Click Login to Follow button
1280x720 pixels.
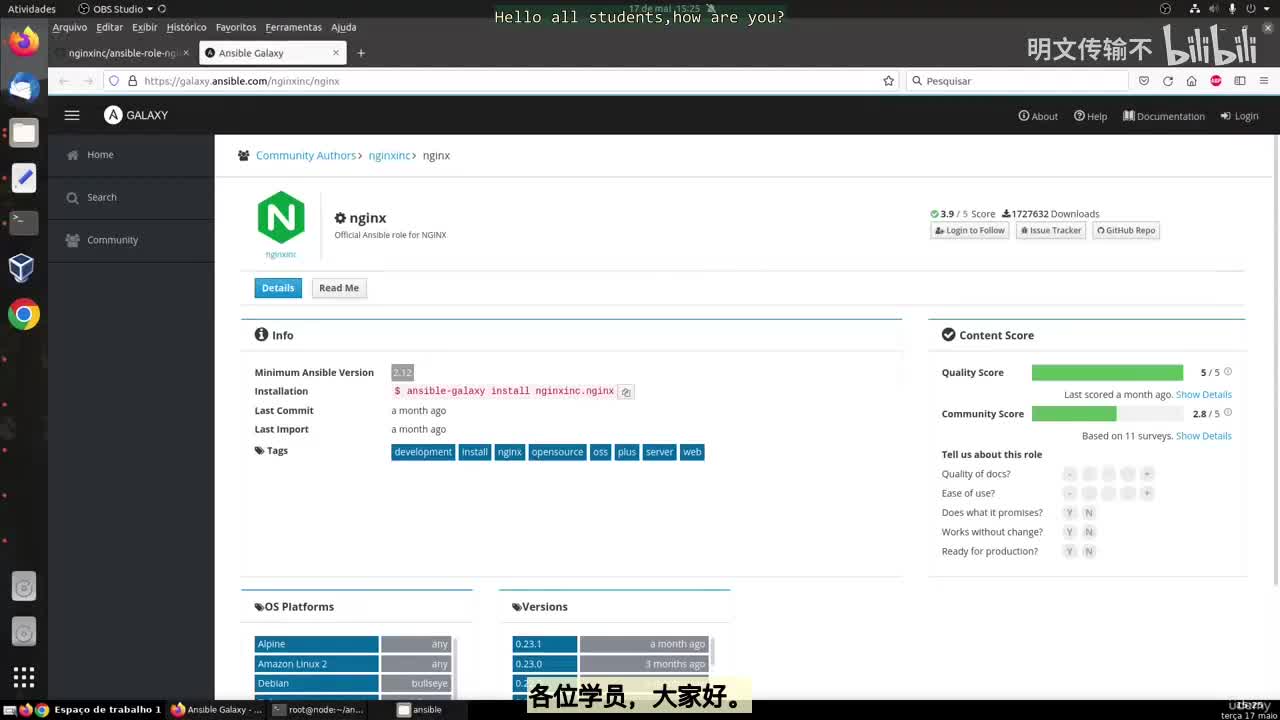click(x=970, y=230)
